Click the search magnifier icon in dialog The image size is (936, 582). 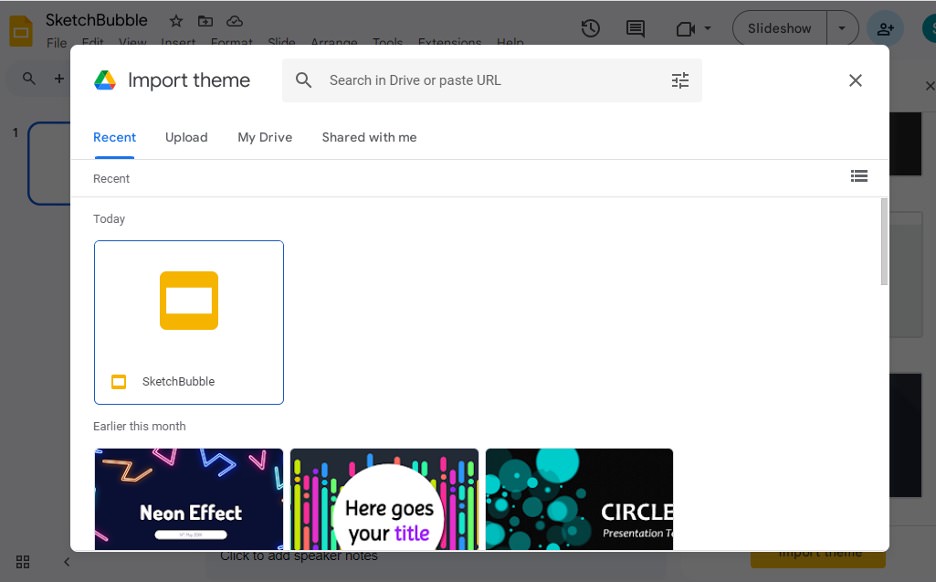coord(304,80)
